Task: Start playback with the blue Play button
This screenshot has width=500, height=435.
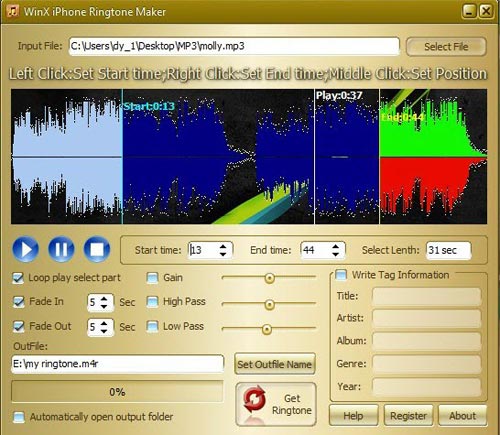Action: tap(26, 249)
